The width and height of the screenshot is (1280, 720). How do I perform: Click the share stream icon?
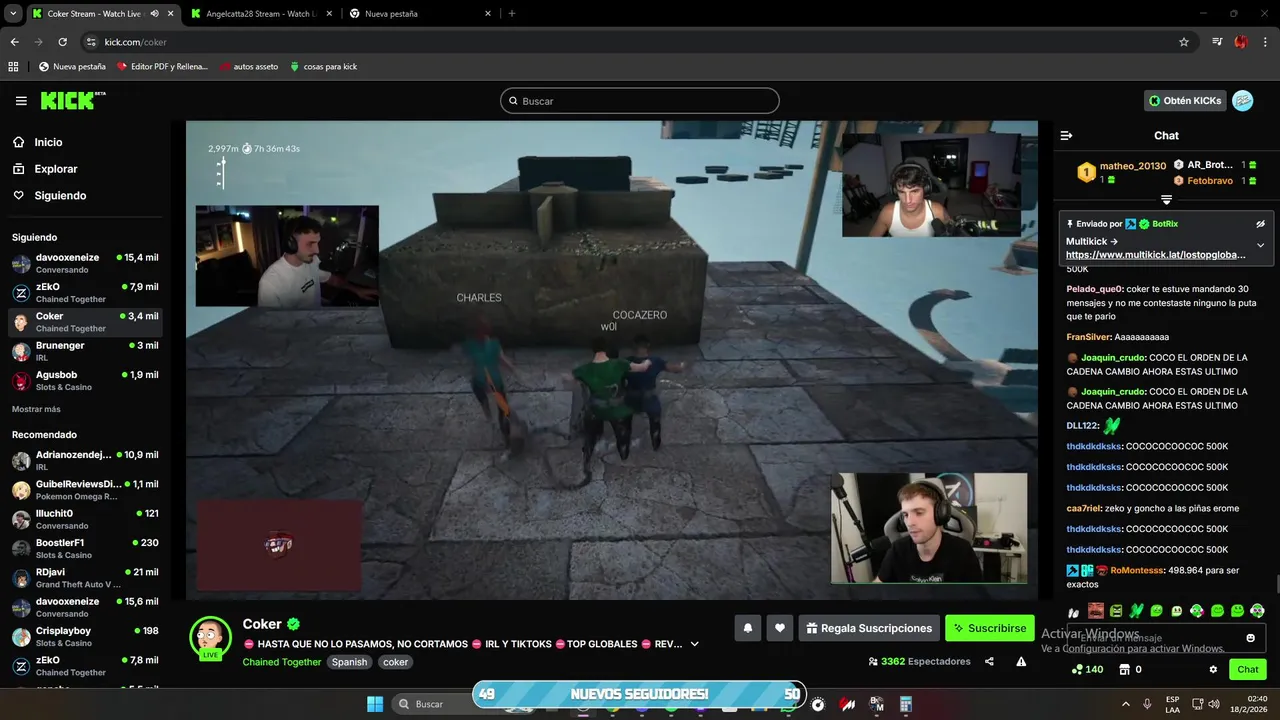click(x=989, y=661)
